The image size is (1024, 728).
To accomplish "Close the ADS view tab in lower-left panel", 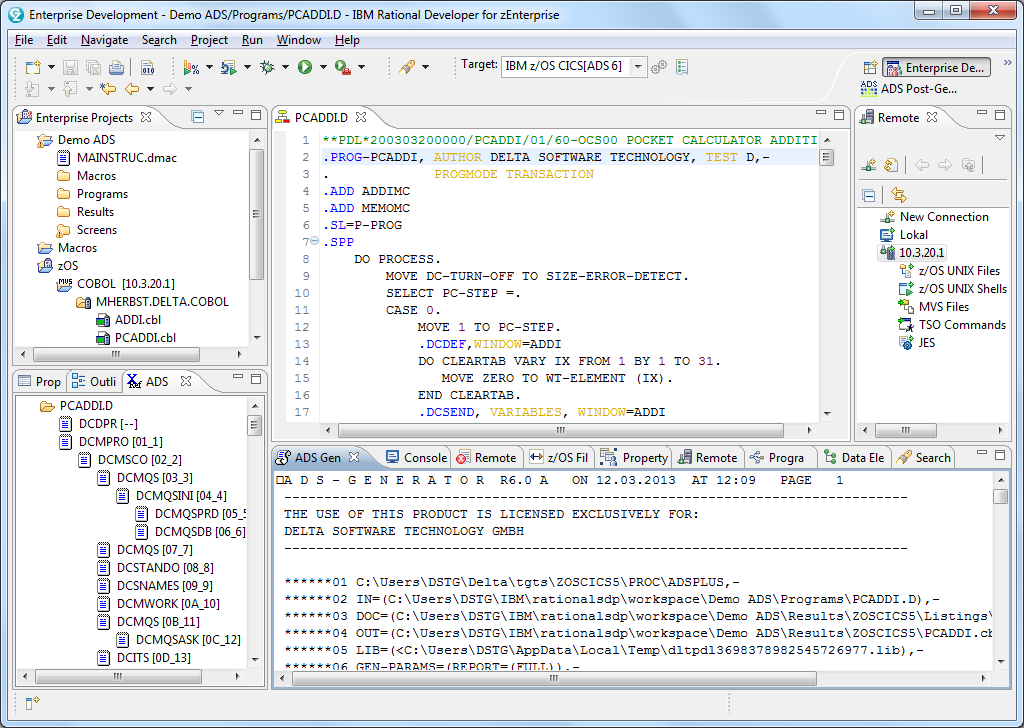I will tap(185, 381).
